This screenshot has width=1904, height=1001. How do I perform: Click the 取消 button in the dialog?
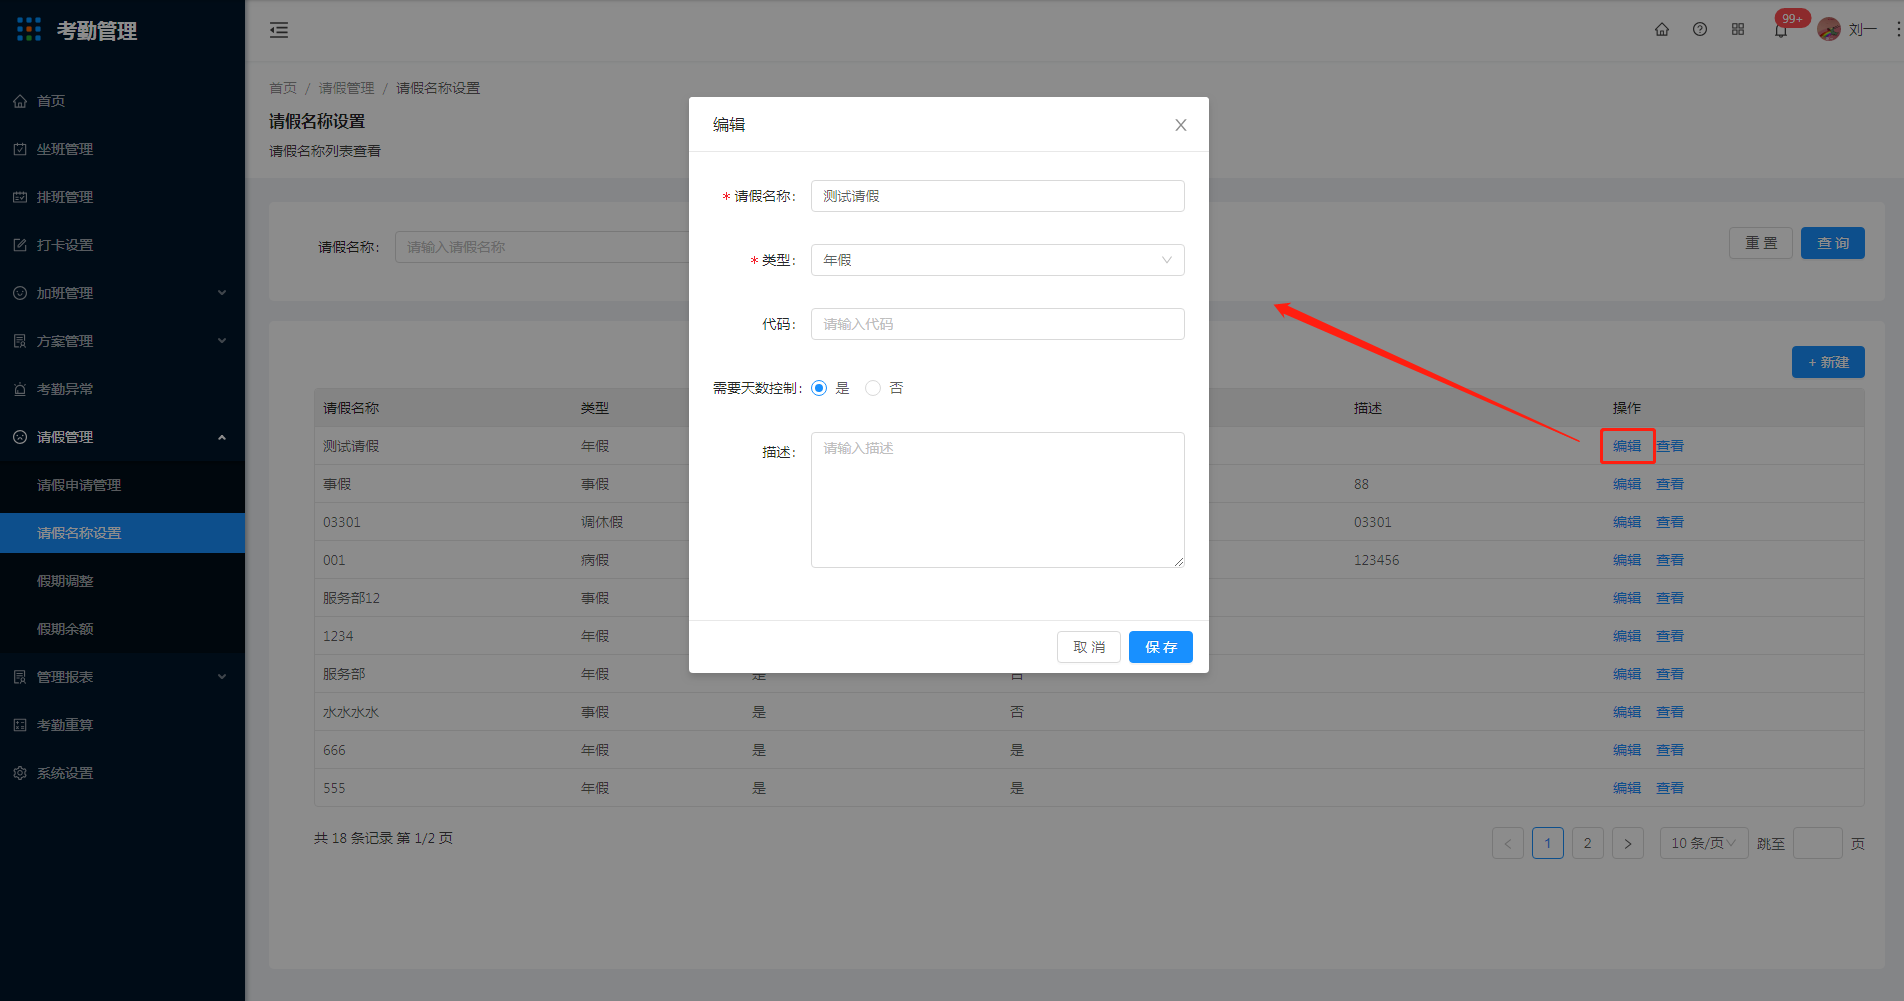[x=1089, y=647]
